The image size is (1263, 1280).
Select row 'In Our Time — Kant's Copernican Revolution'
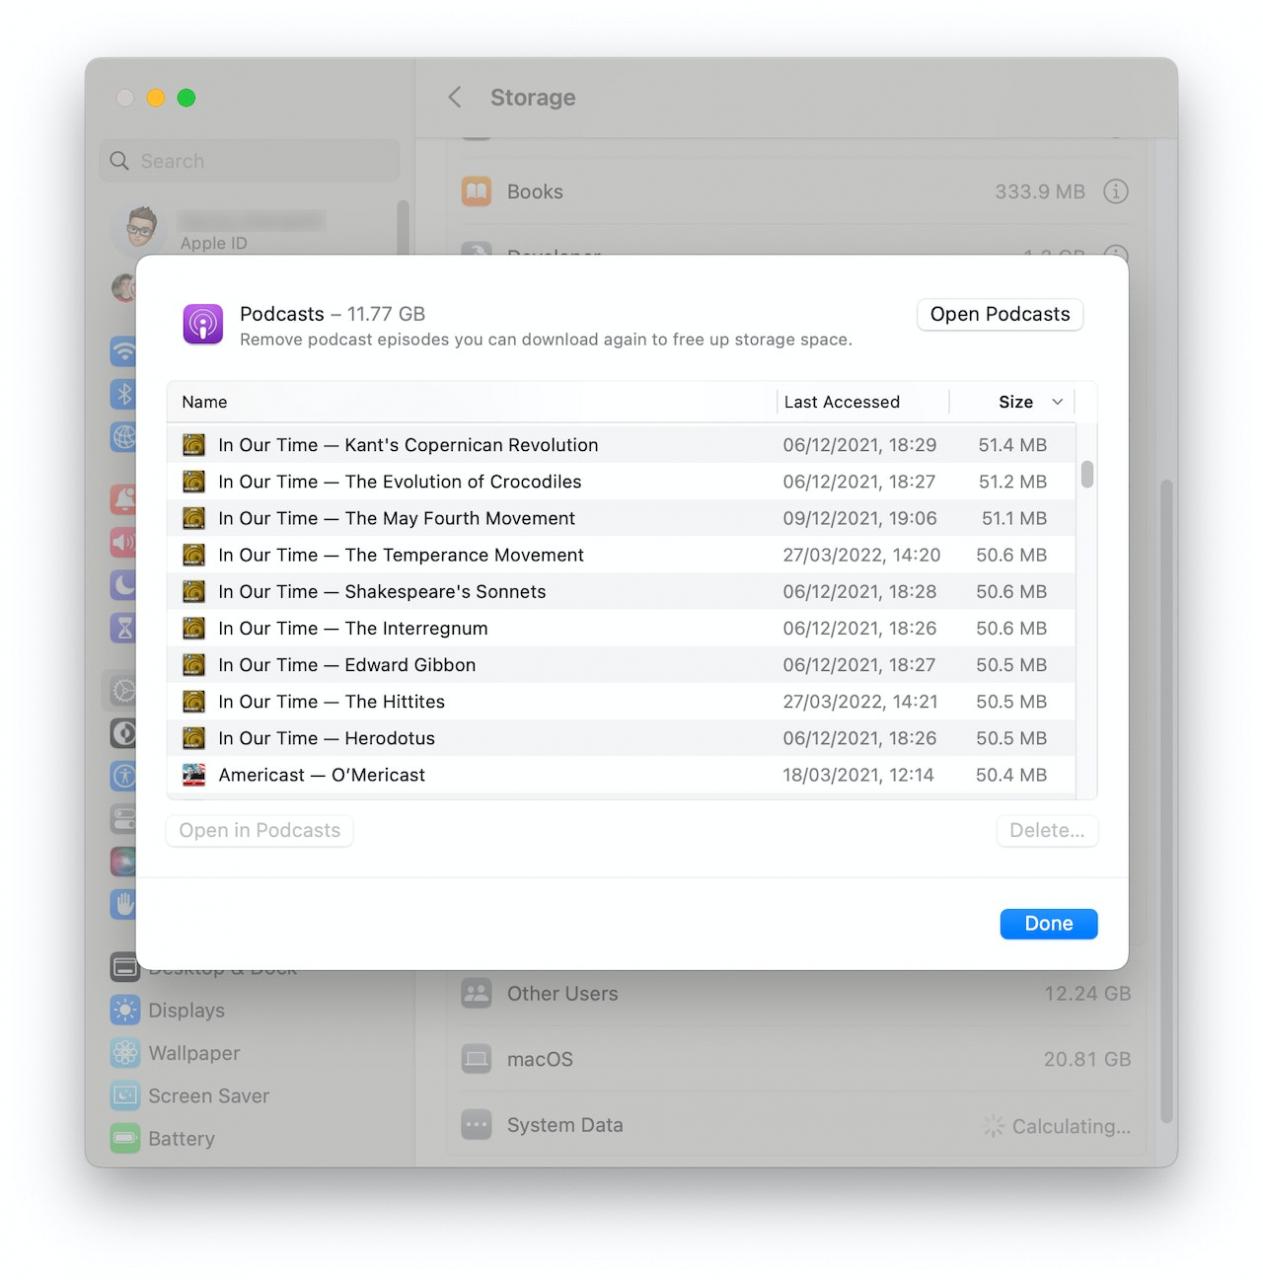tap(621, 445)
